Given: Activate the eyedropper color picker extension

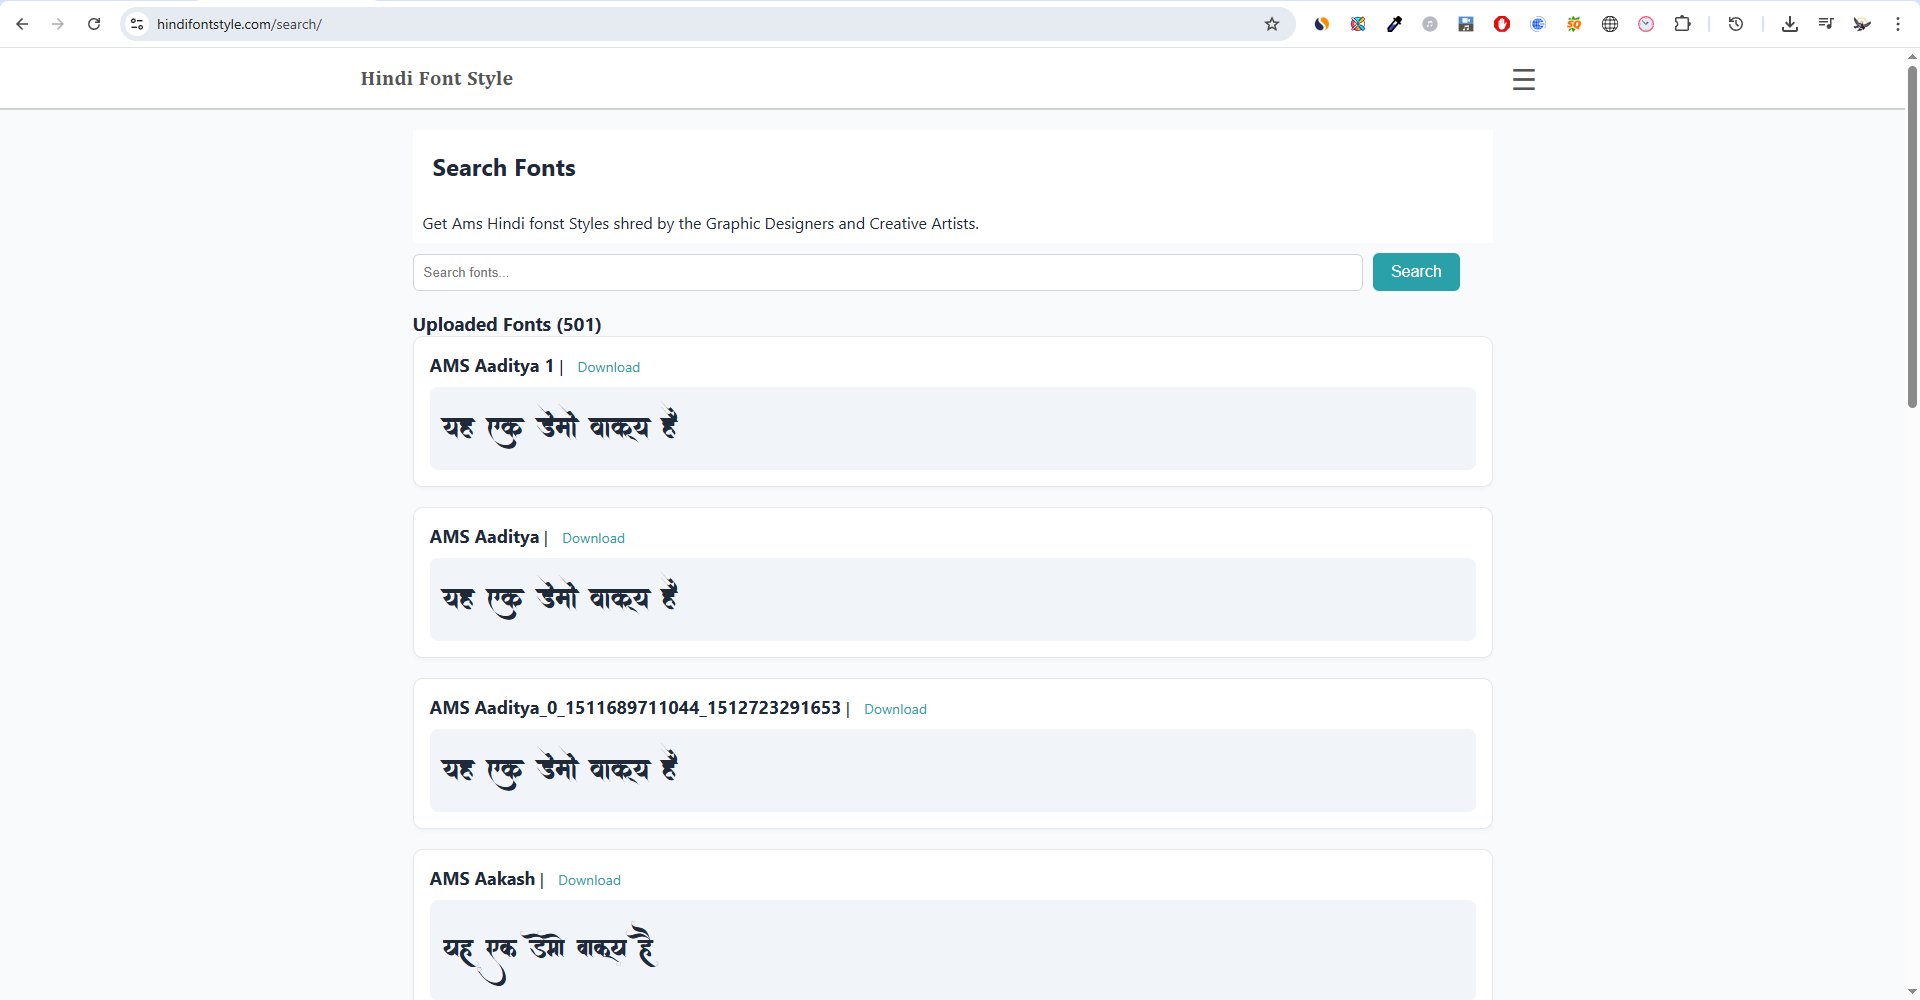Looking at the screenshot, I should (x=1394, y=24).
